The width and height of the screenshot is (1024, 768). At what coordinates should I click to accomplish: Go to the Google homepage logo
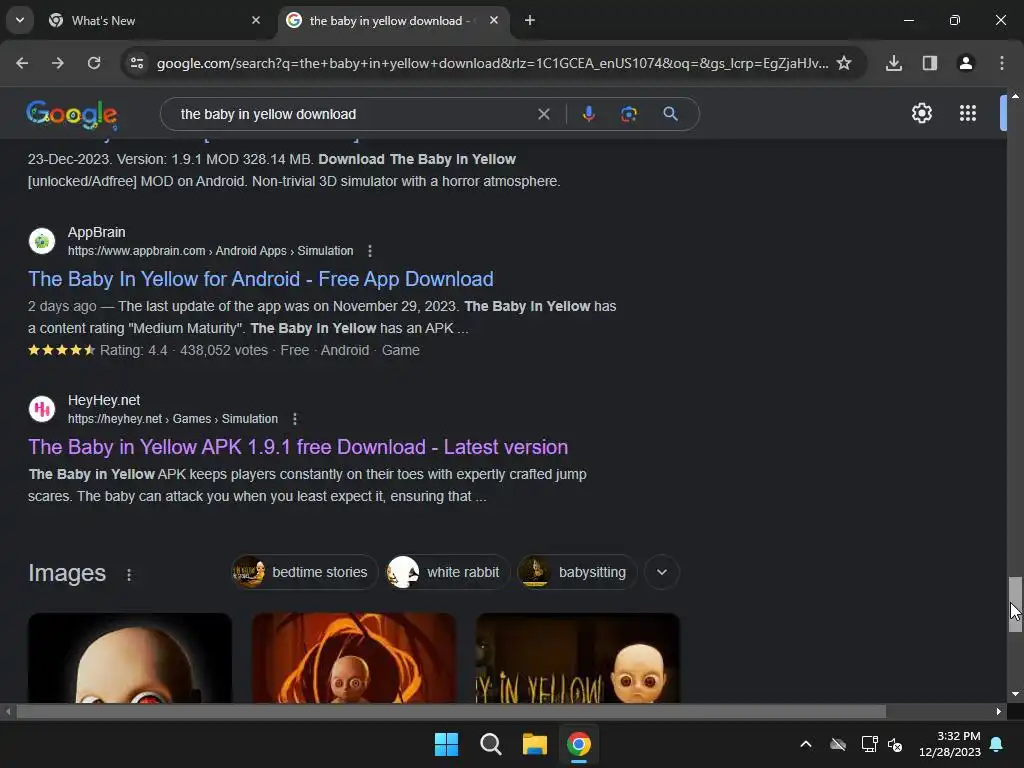point(72,115)
